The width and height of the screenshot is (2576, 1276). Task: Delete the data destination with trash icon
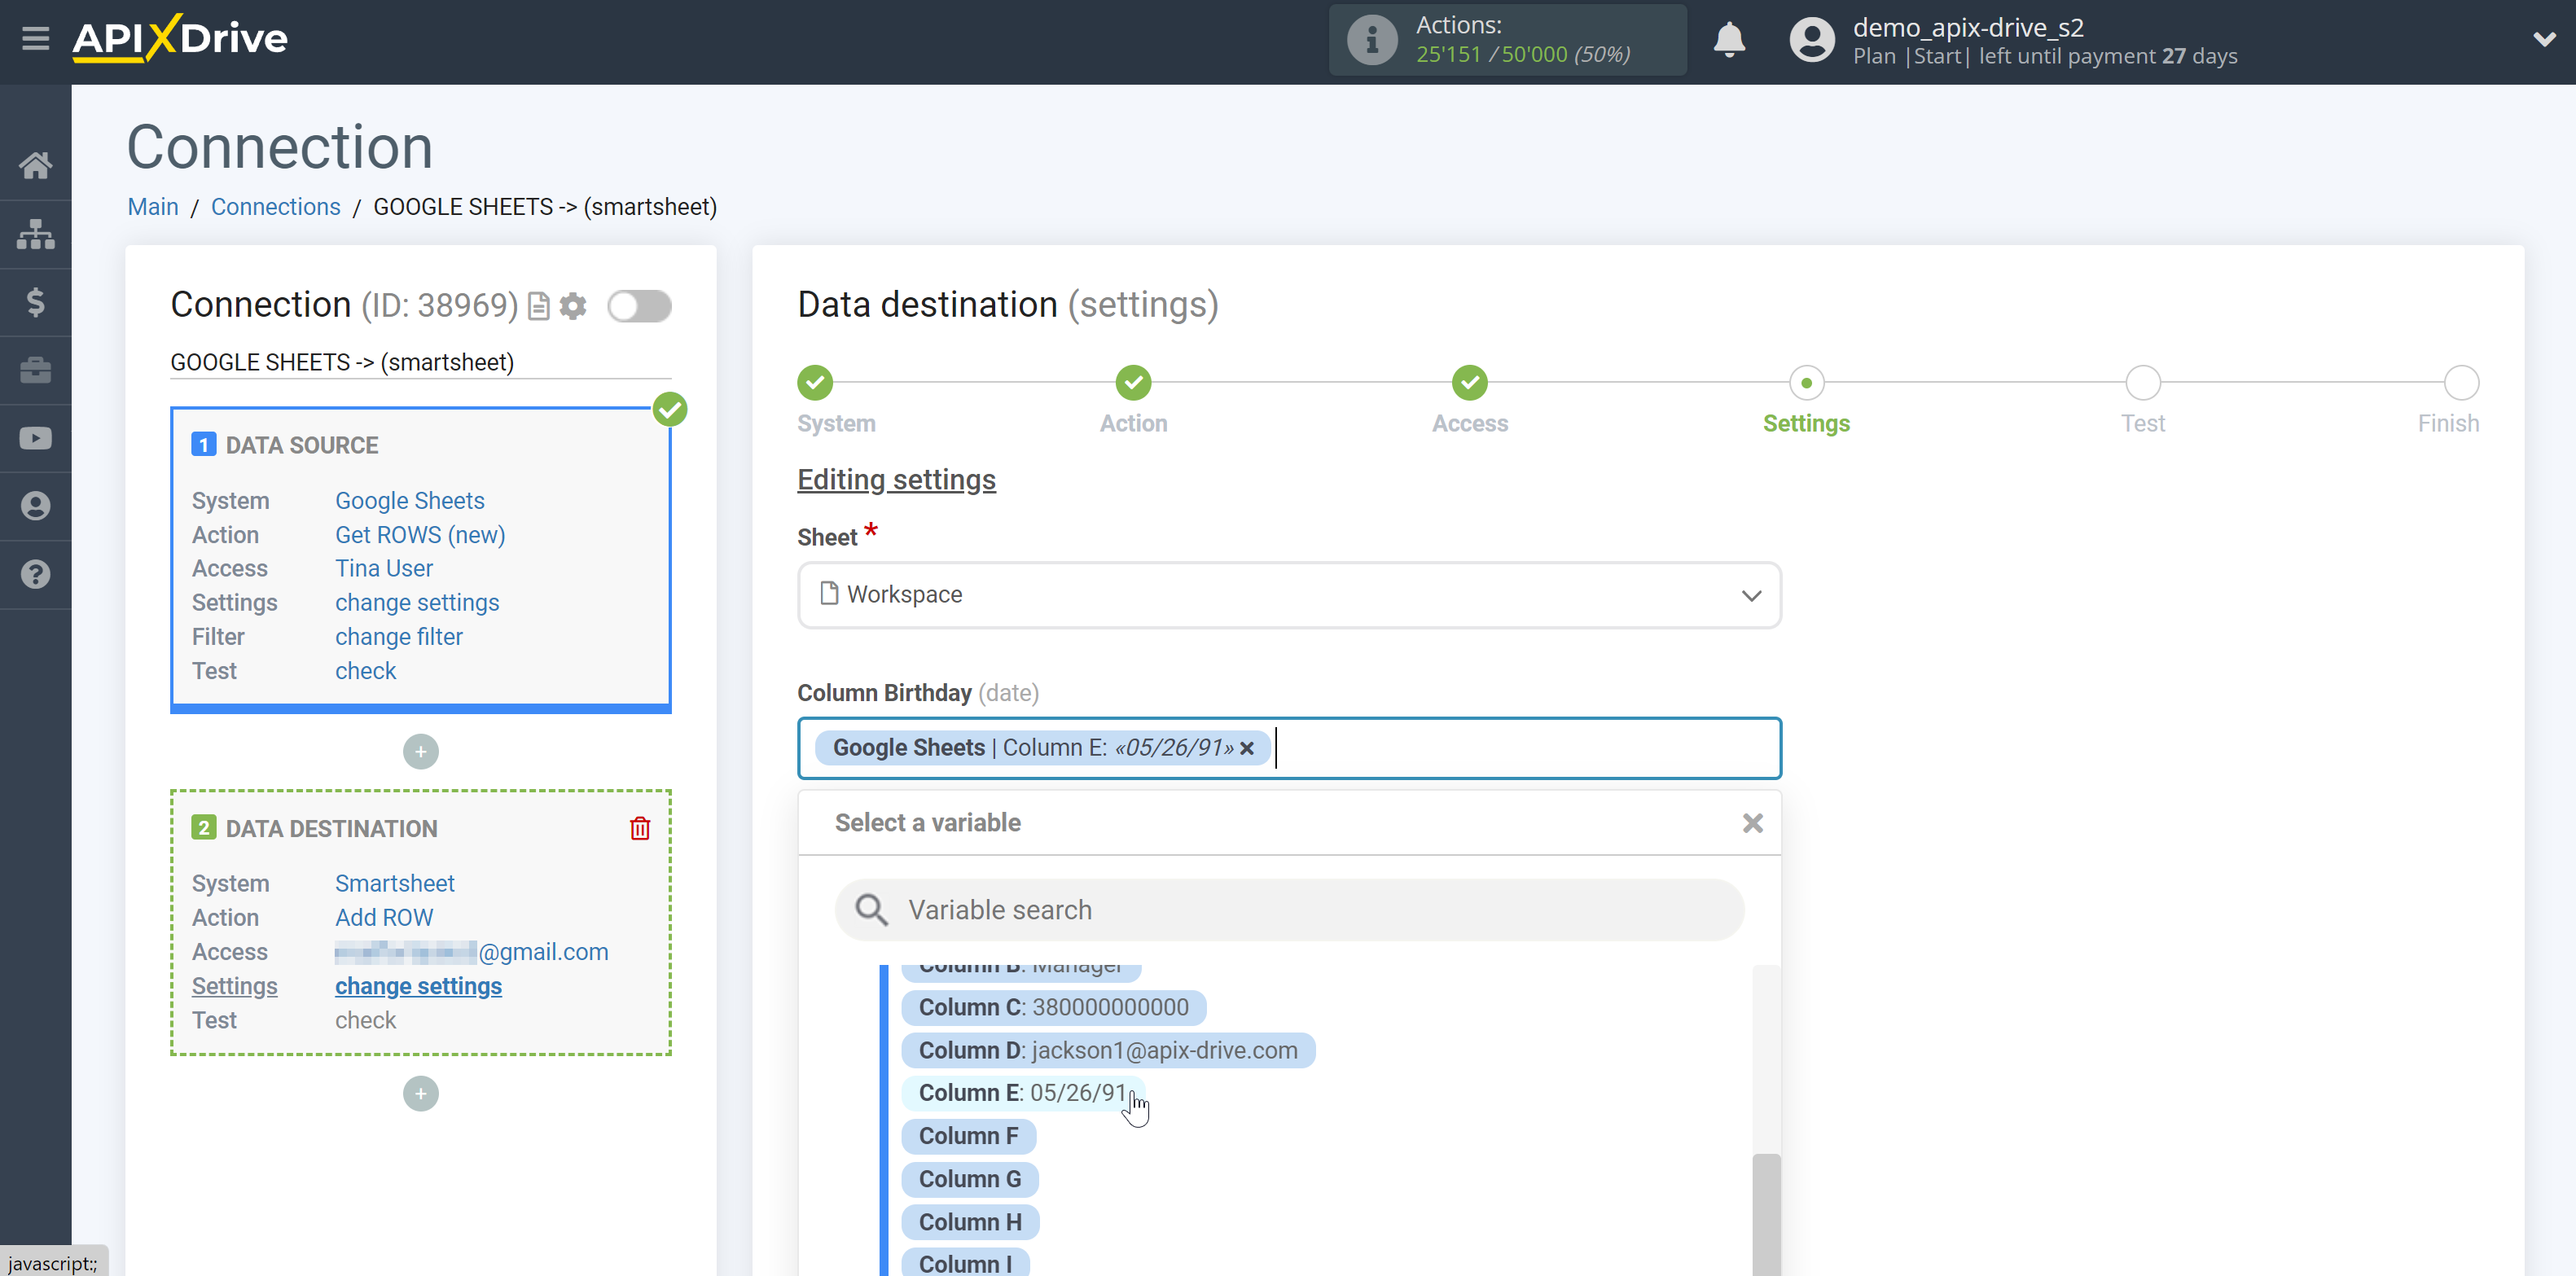pyautogui.click(x=640, y=828)
